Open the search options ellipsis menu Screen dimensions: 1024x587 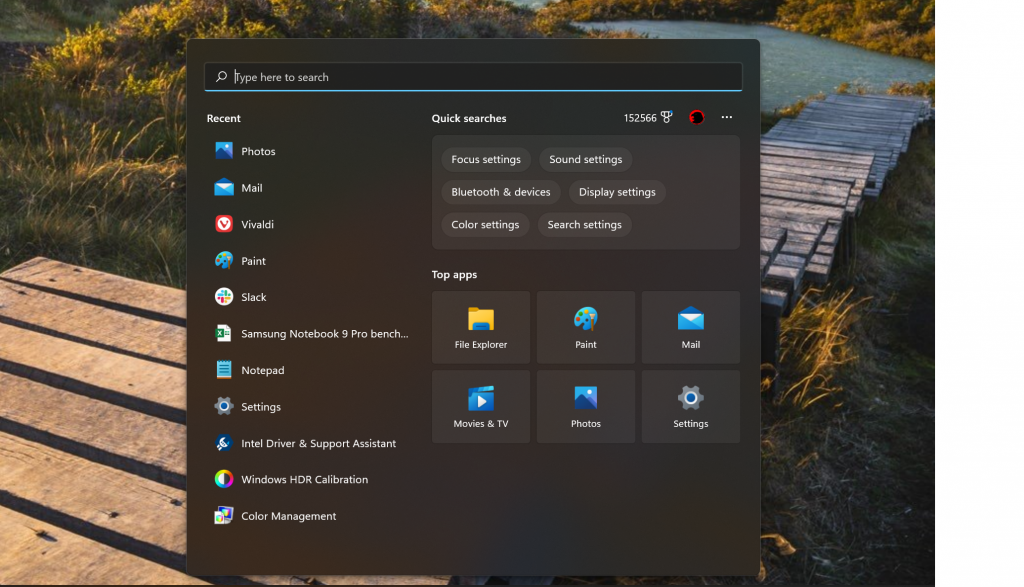click(x=726, y=117)
